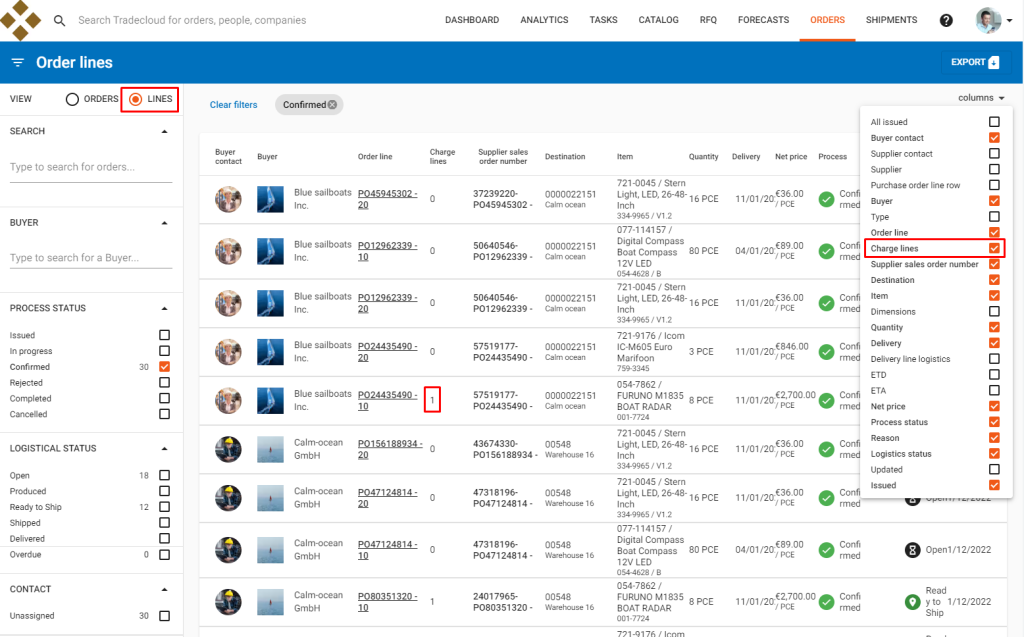Click Calm-ocean logo in PO47124814-20 row
Screen dimensions: 1024x637
270,498
